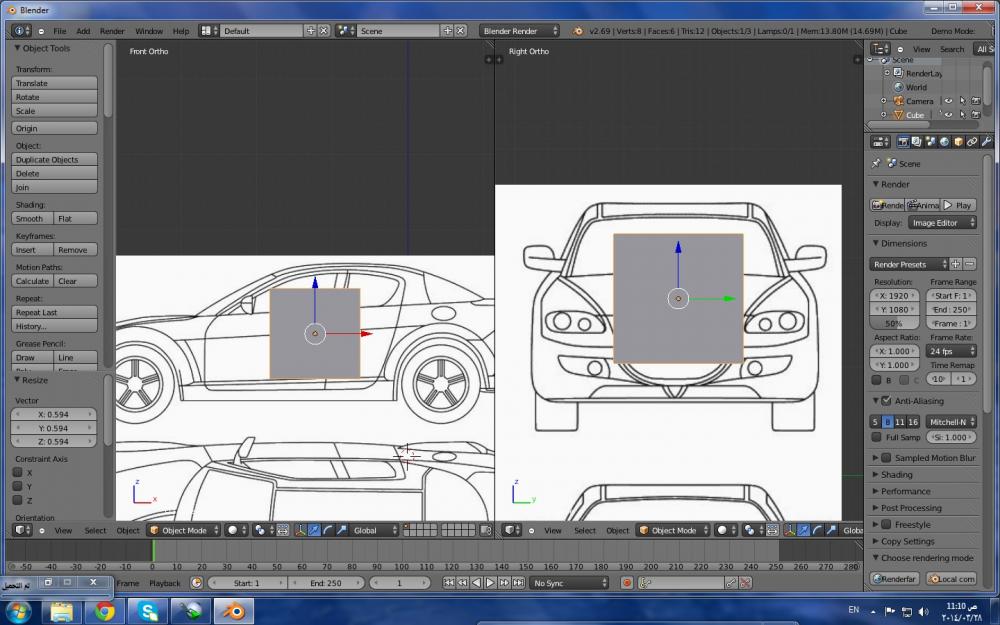Expand the Performance panel
This screenshot has height=625, width=1000.
coord(905,491)
